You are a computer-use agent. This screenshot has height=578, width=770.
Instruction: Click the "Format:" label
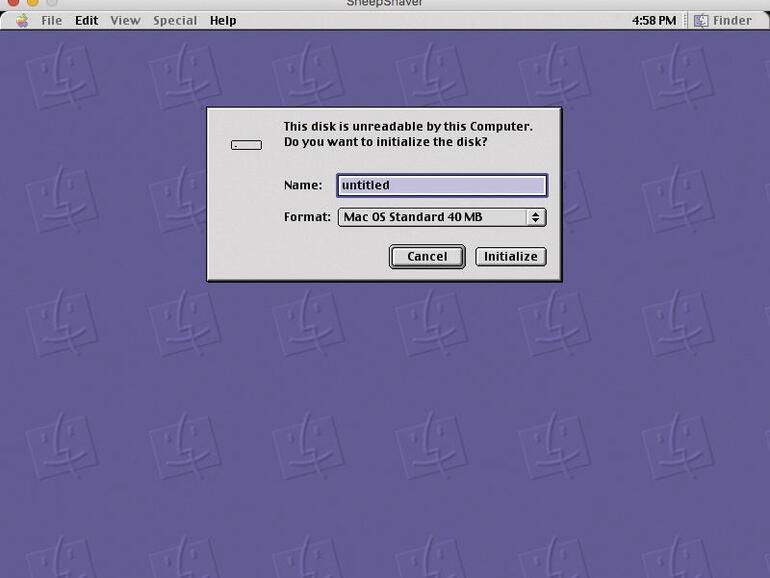pyautogui.click(x=307, y=217)
